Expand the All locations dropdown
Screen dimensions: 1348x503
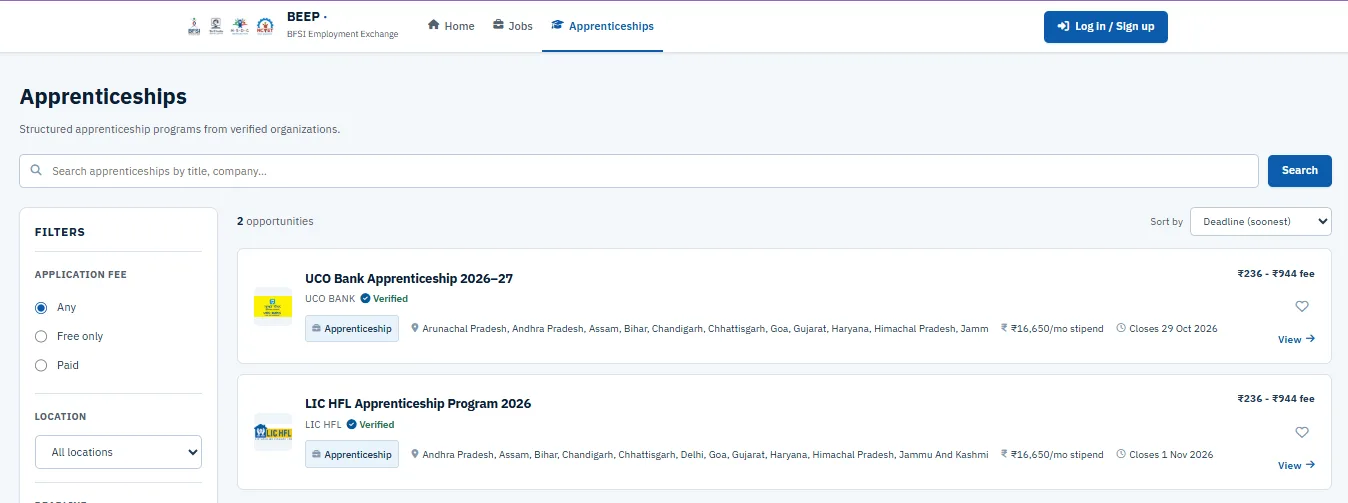pos(118,452)
